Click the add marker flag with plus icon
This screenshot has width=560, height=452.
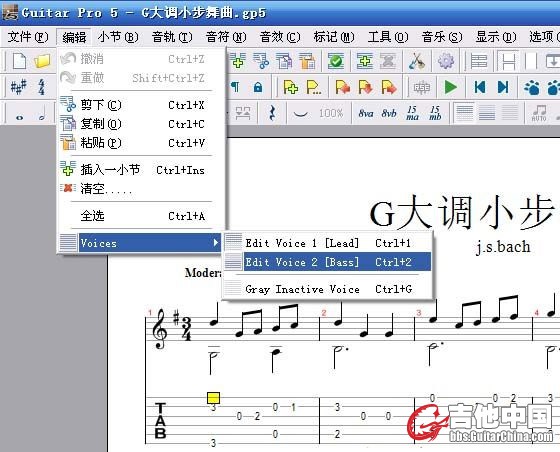tap(291, 87)
